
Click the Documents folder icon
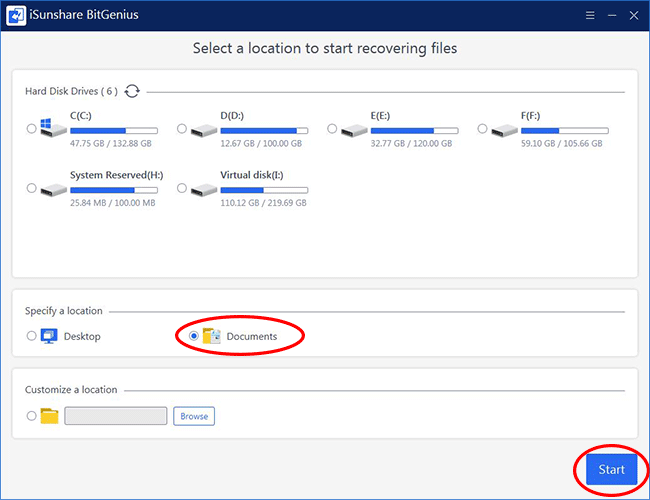211,336
